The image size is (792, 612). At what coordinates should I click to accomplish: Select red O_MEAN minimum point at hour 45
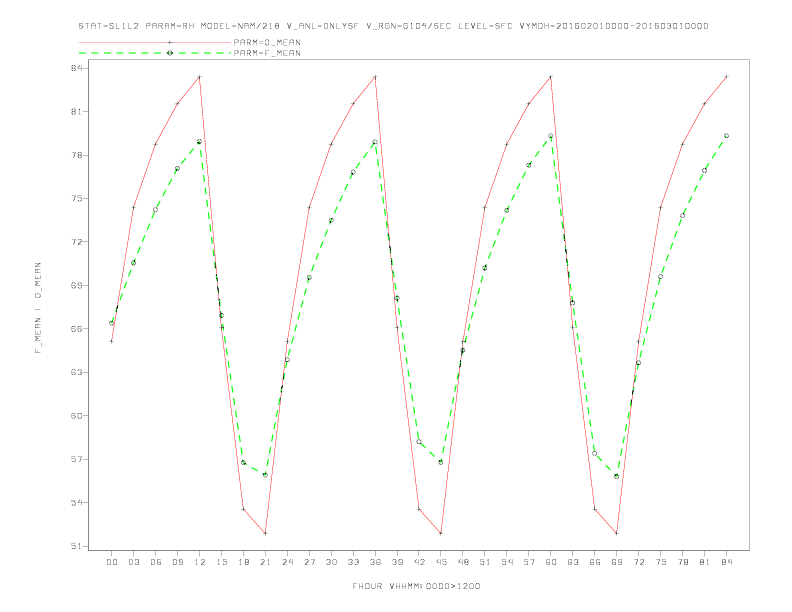[441, 533]
